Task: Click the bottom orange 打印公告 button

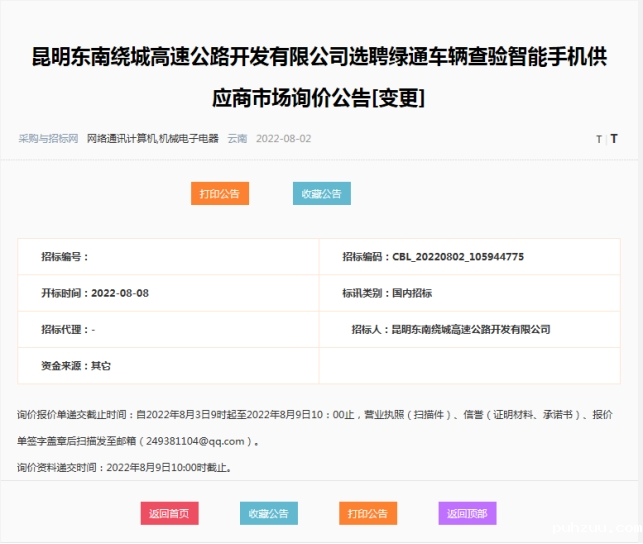Action: click(x=367, y=513)
